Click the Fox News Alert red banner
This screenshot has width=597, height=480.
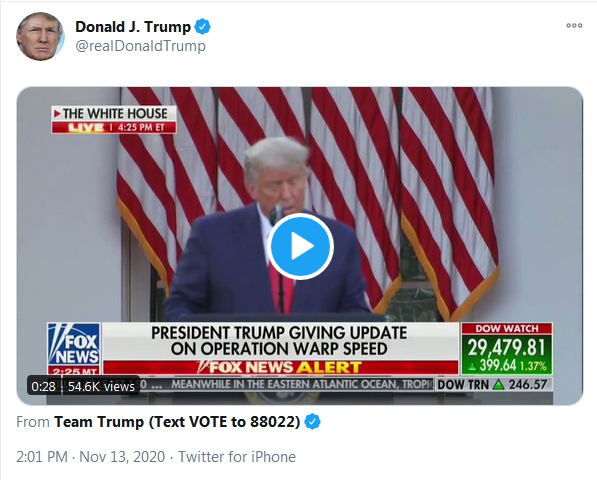click(281, 367)
